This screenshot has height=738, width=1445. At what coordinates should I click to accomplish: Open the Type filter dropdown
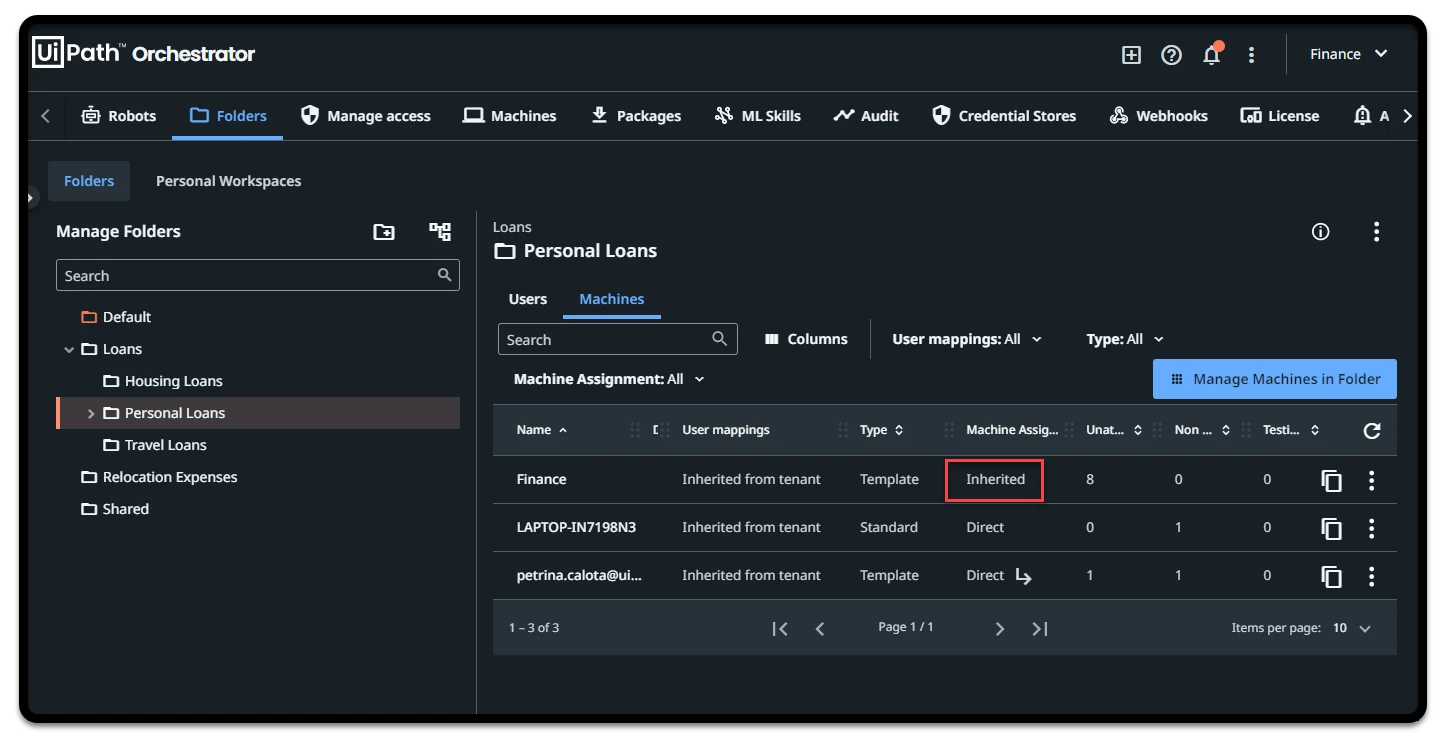point(1125,339)
